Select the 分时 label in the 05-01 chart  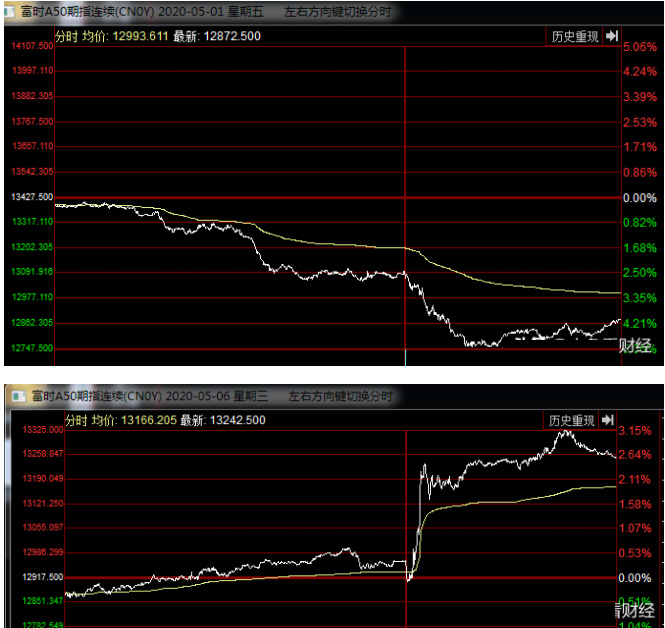(66, 37)
